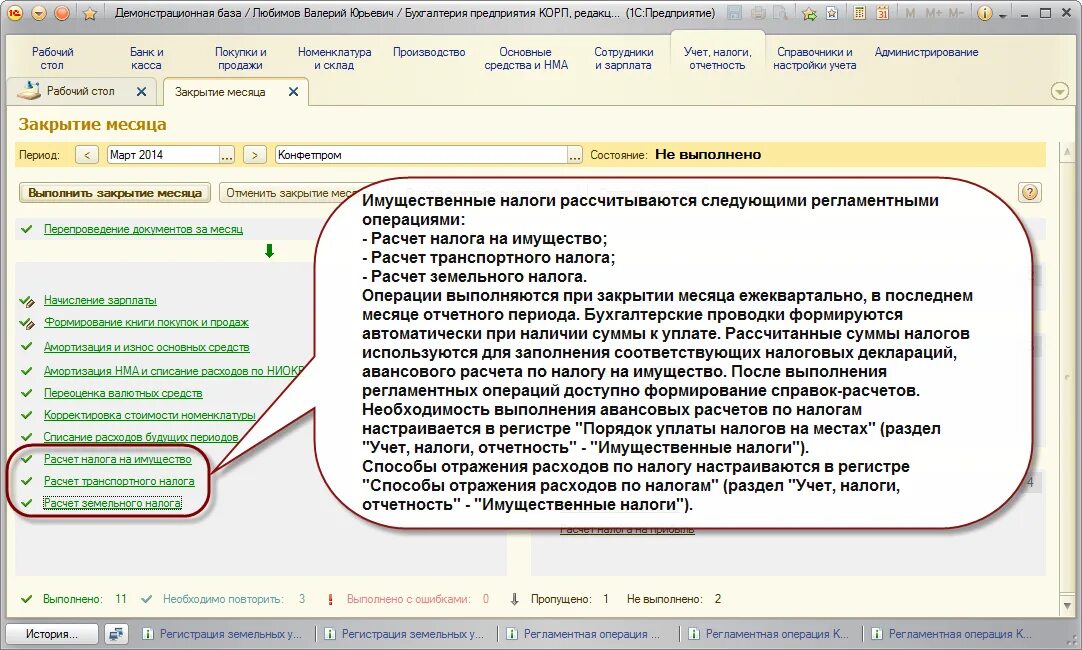Open Регламентная операция ... notification in the middle of the bottom bar
Screen dimensions: 1082x650
point(583,633)
